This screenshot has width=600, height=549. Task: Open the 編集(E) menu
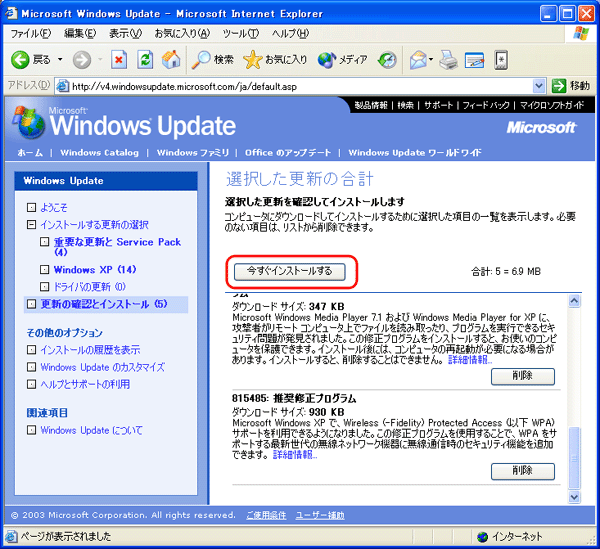(x=80, y=34)
